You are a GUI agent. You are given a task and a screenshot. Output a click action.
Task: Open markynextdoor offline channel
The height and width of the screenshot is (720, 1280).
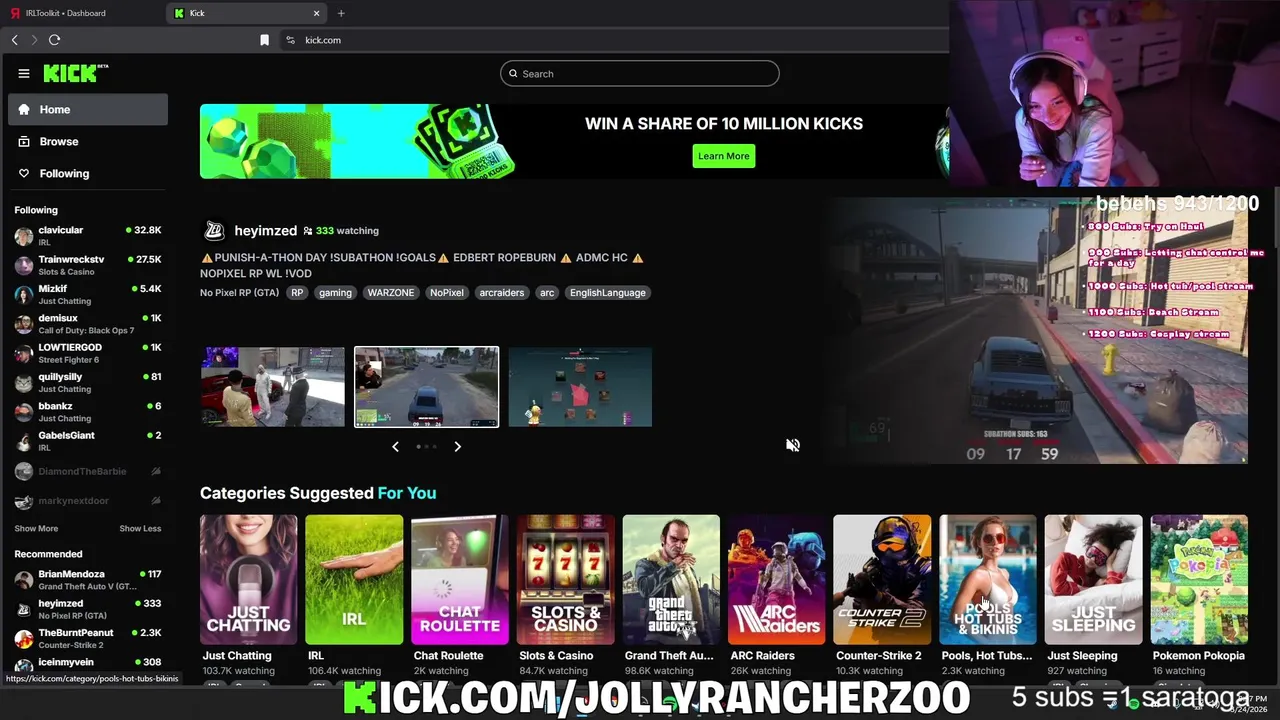[88, 500]
